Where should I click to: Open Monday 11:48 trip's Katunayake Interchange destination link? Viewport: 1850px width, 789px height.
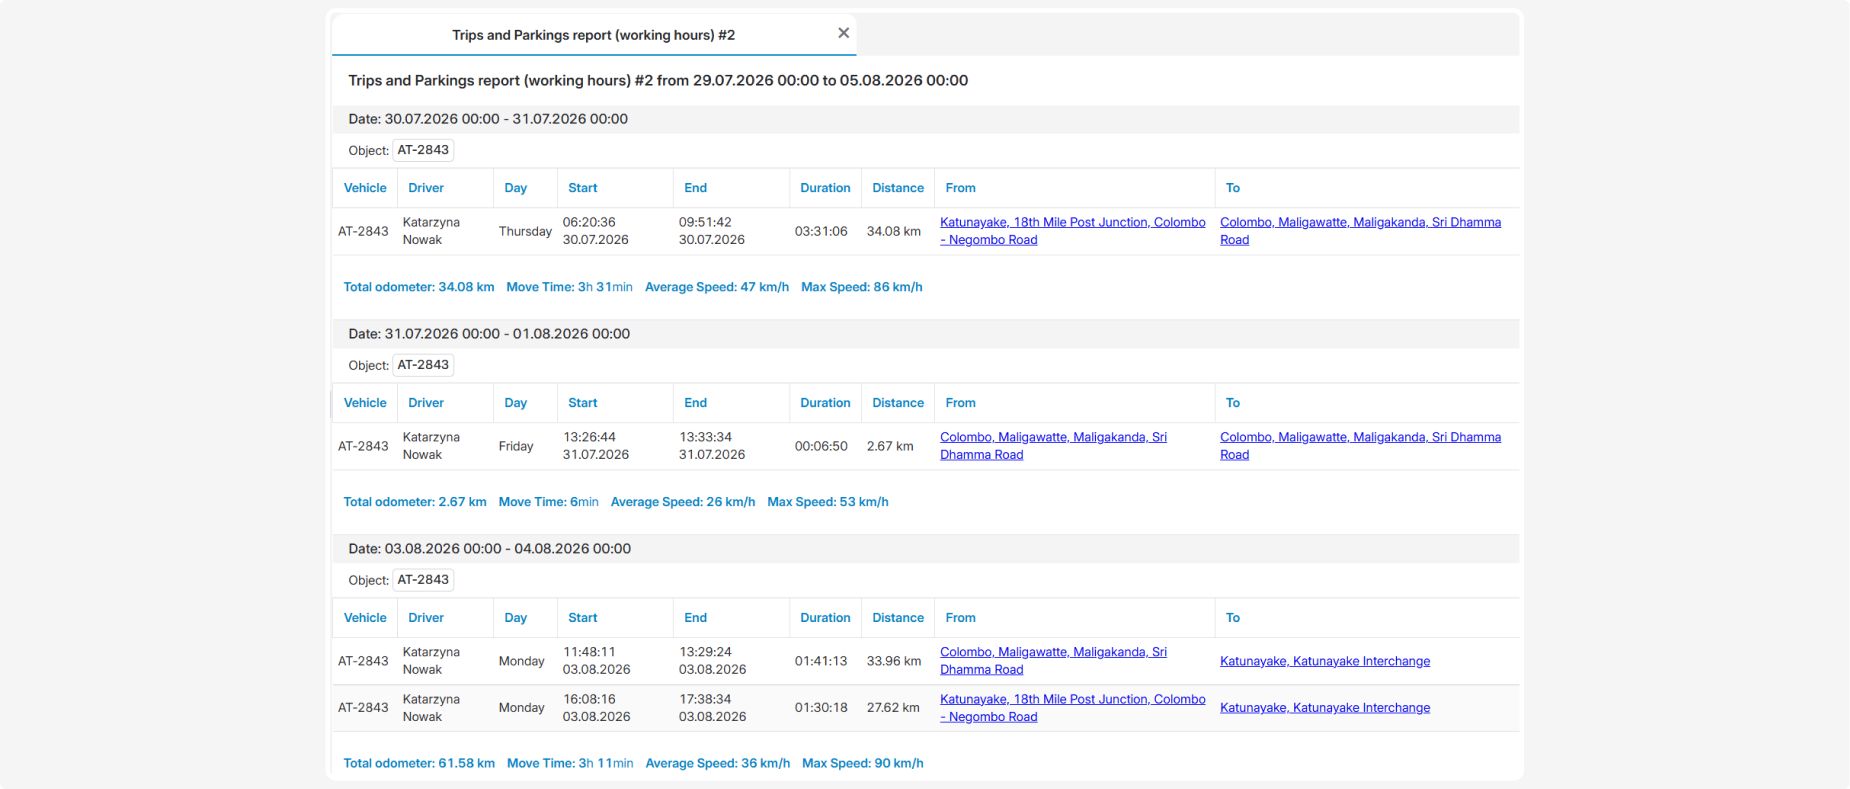[x=1325, y=661]
